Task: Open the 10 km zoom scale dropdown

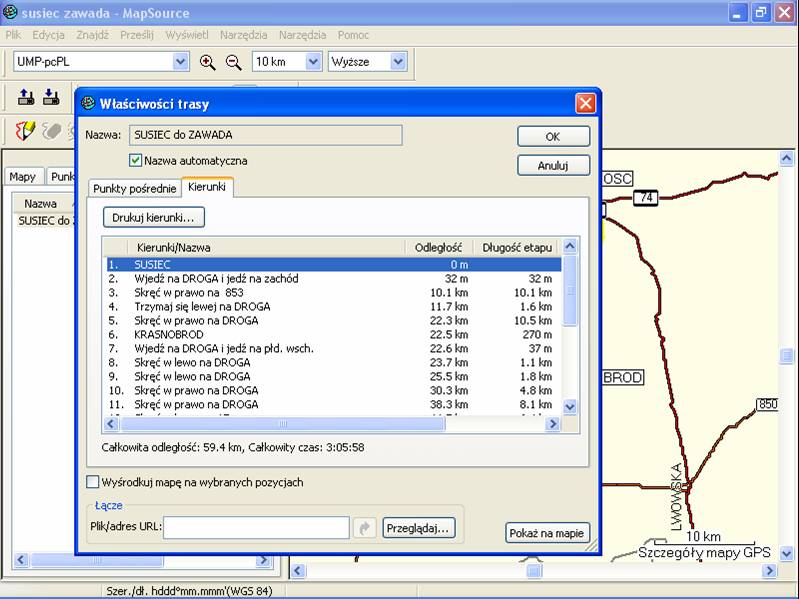Action: (x=313, y=62)
